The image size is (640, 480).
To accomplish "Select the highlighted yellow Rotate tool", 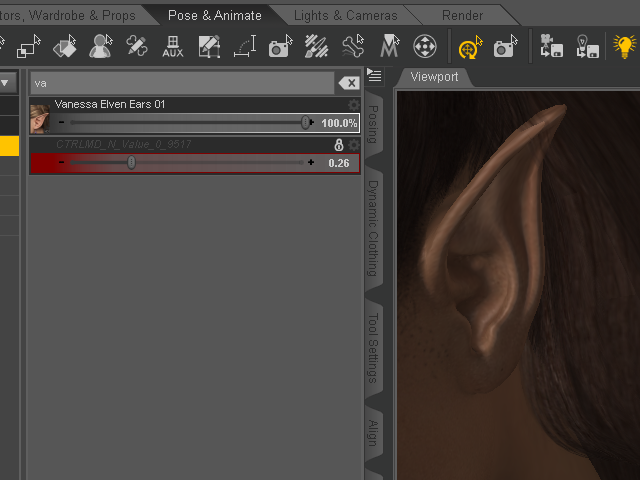I will click(x=470, y=47).
